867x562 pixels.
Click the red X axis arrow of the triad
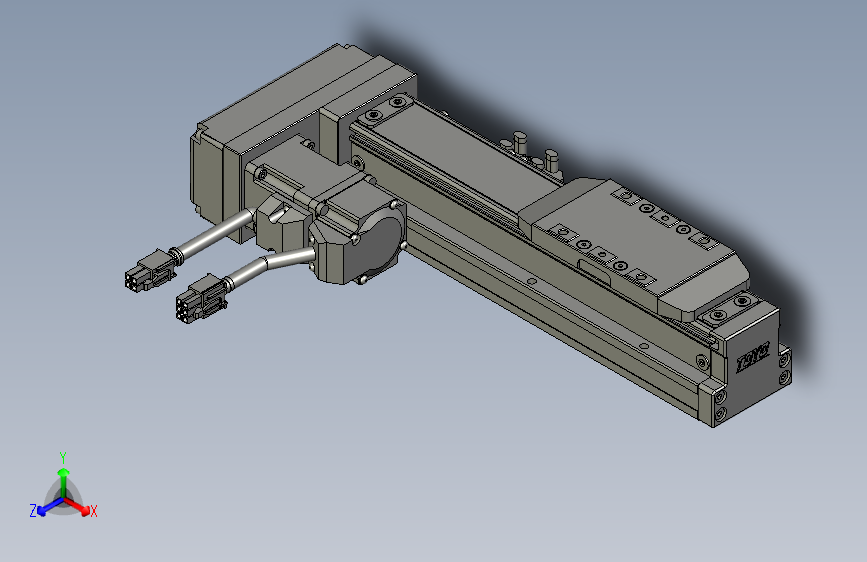click(77, 506)
